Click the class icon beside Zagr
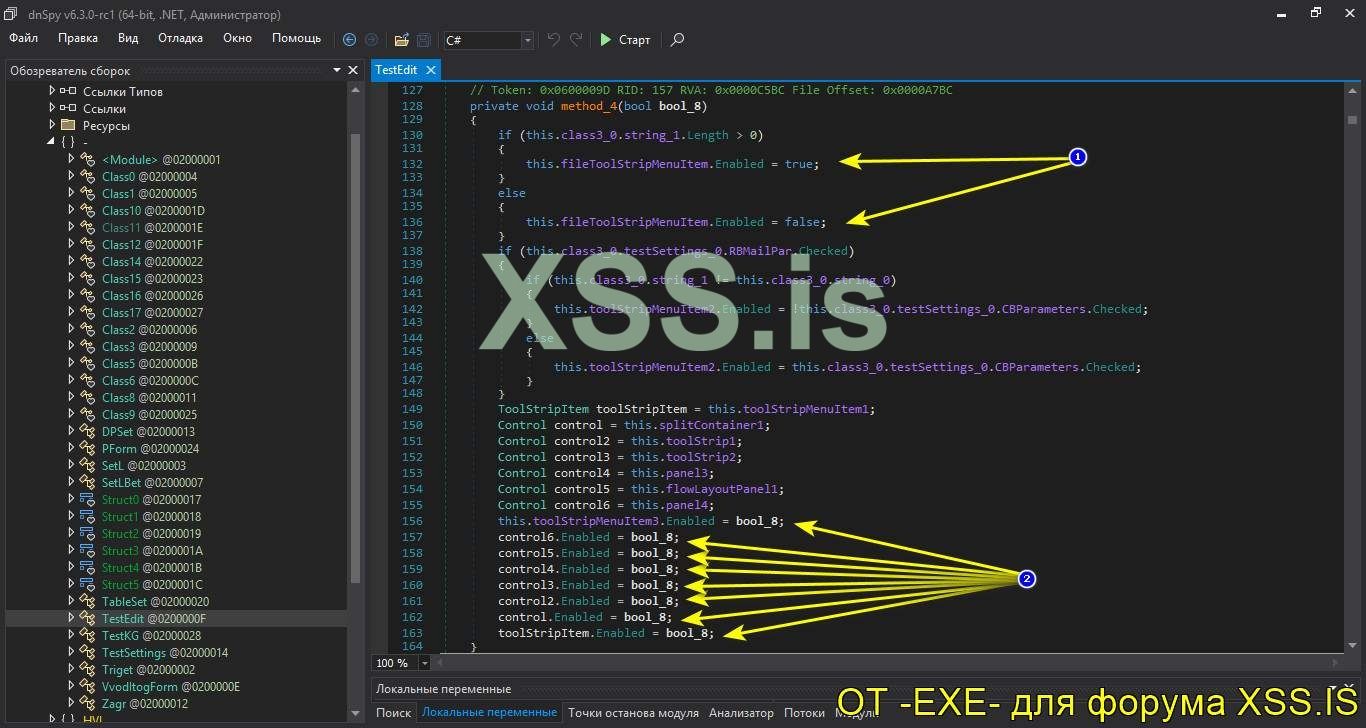The height and width of the screenshot is (728, 1366). (x=87, y=704)
